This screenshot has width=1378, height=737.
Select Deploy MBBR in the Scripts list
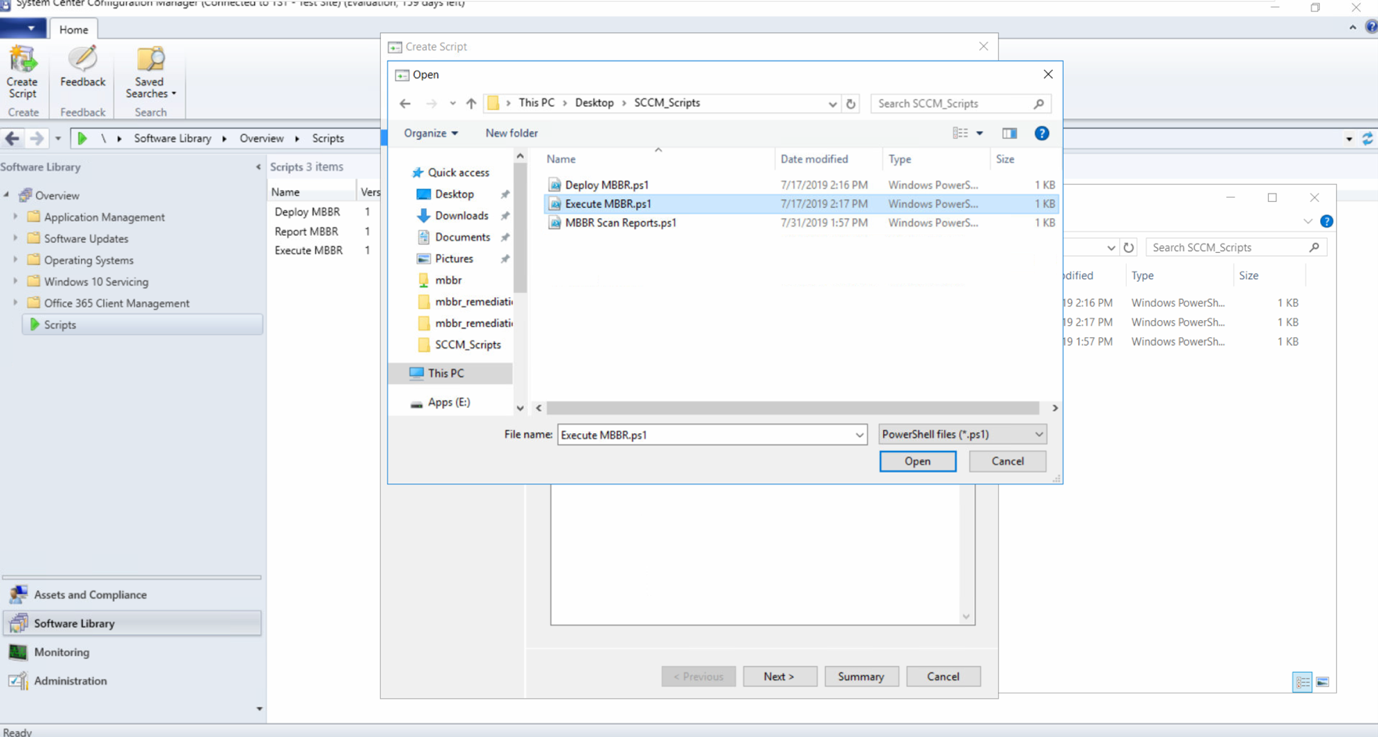(307, 212)
